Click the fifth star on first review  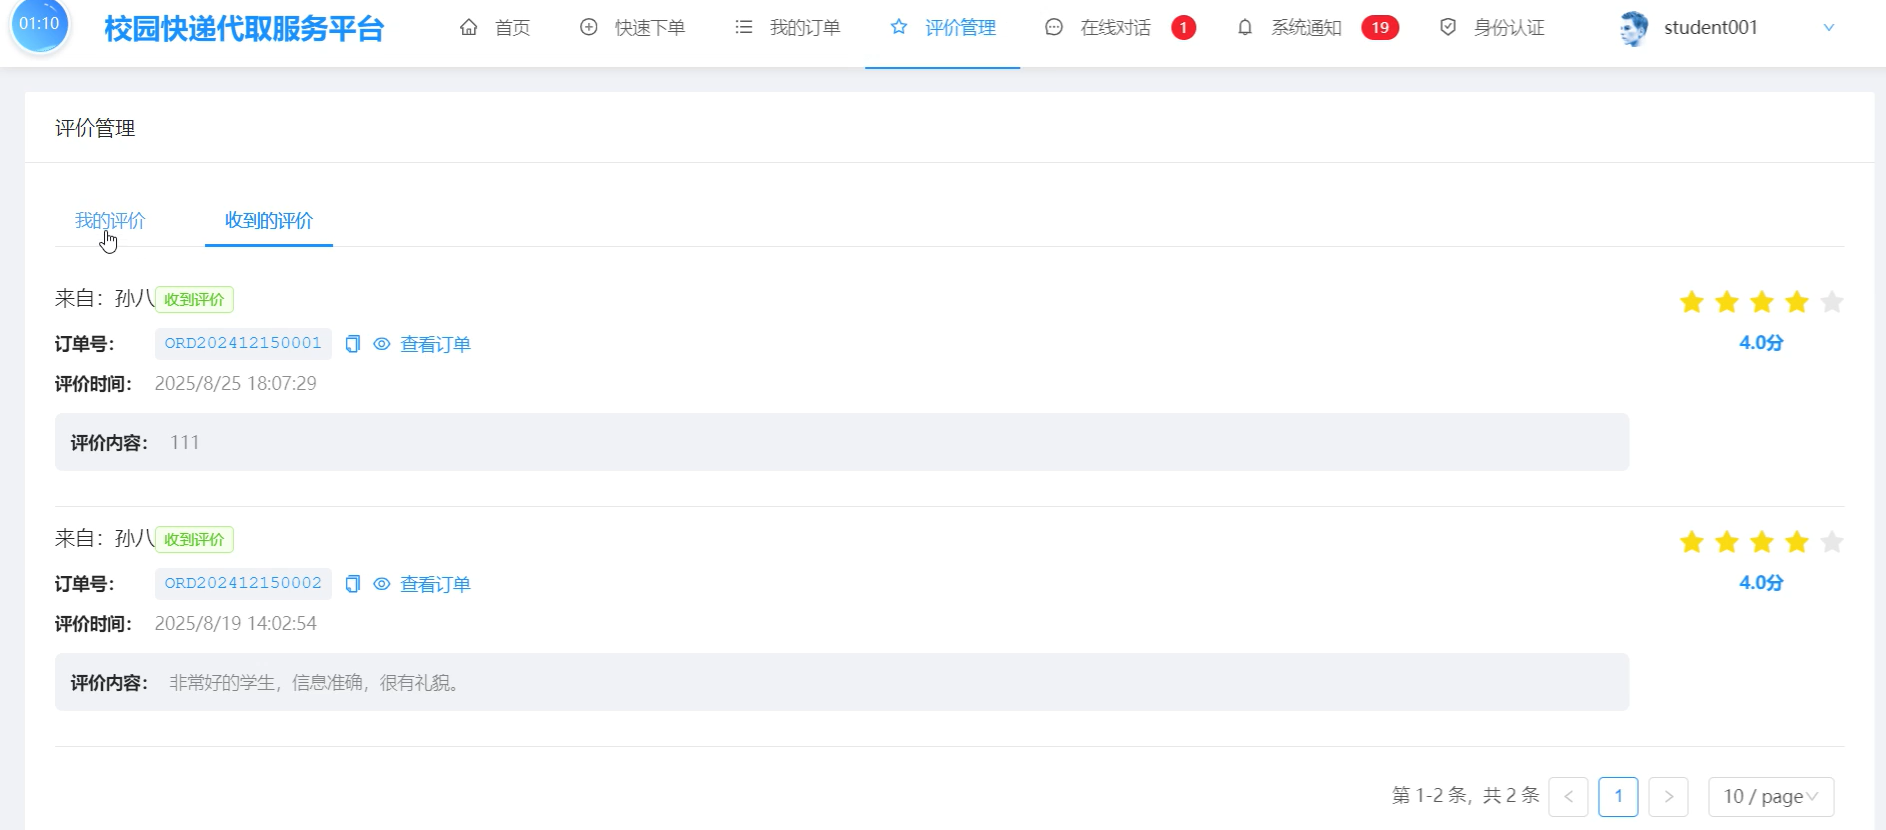[x=1831, y=302]
